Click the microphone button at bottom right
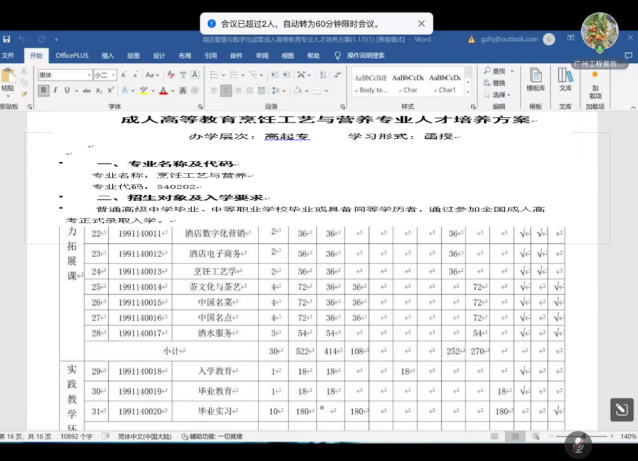638x461 pixels. click(x=577, y=443)
